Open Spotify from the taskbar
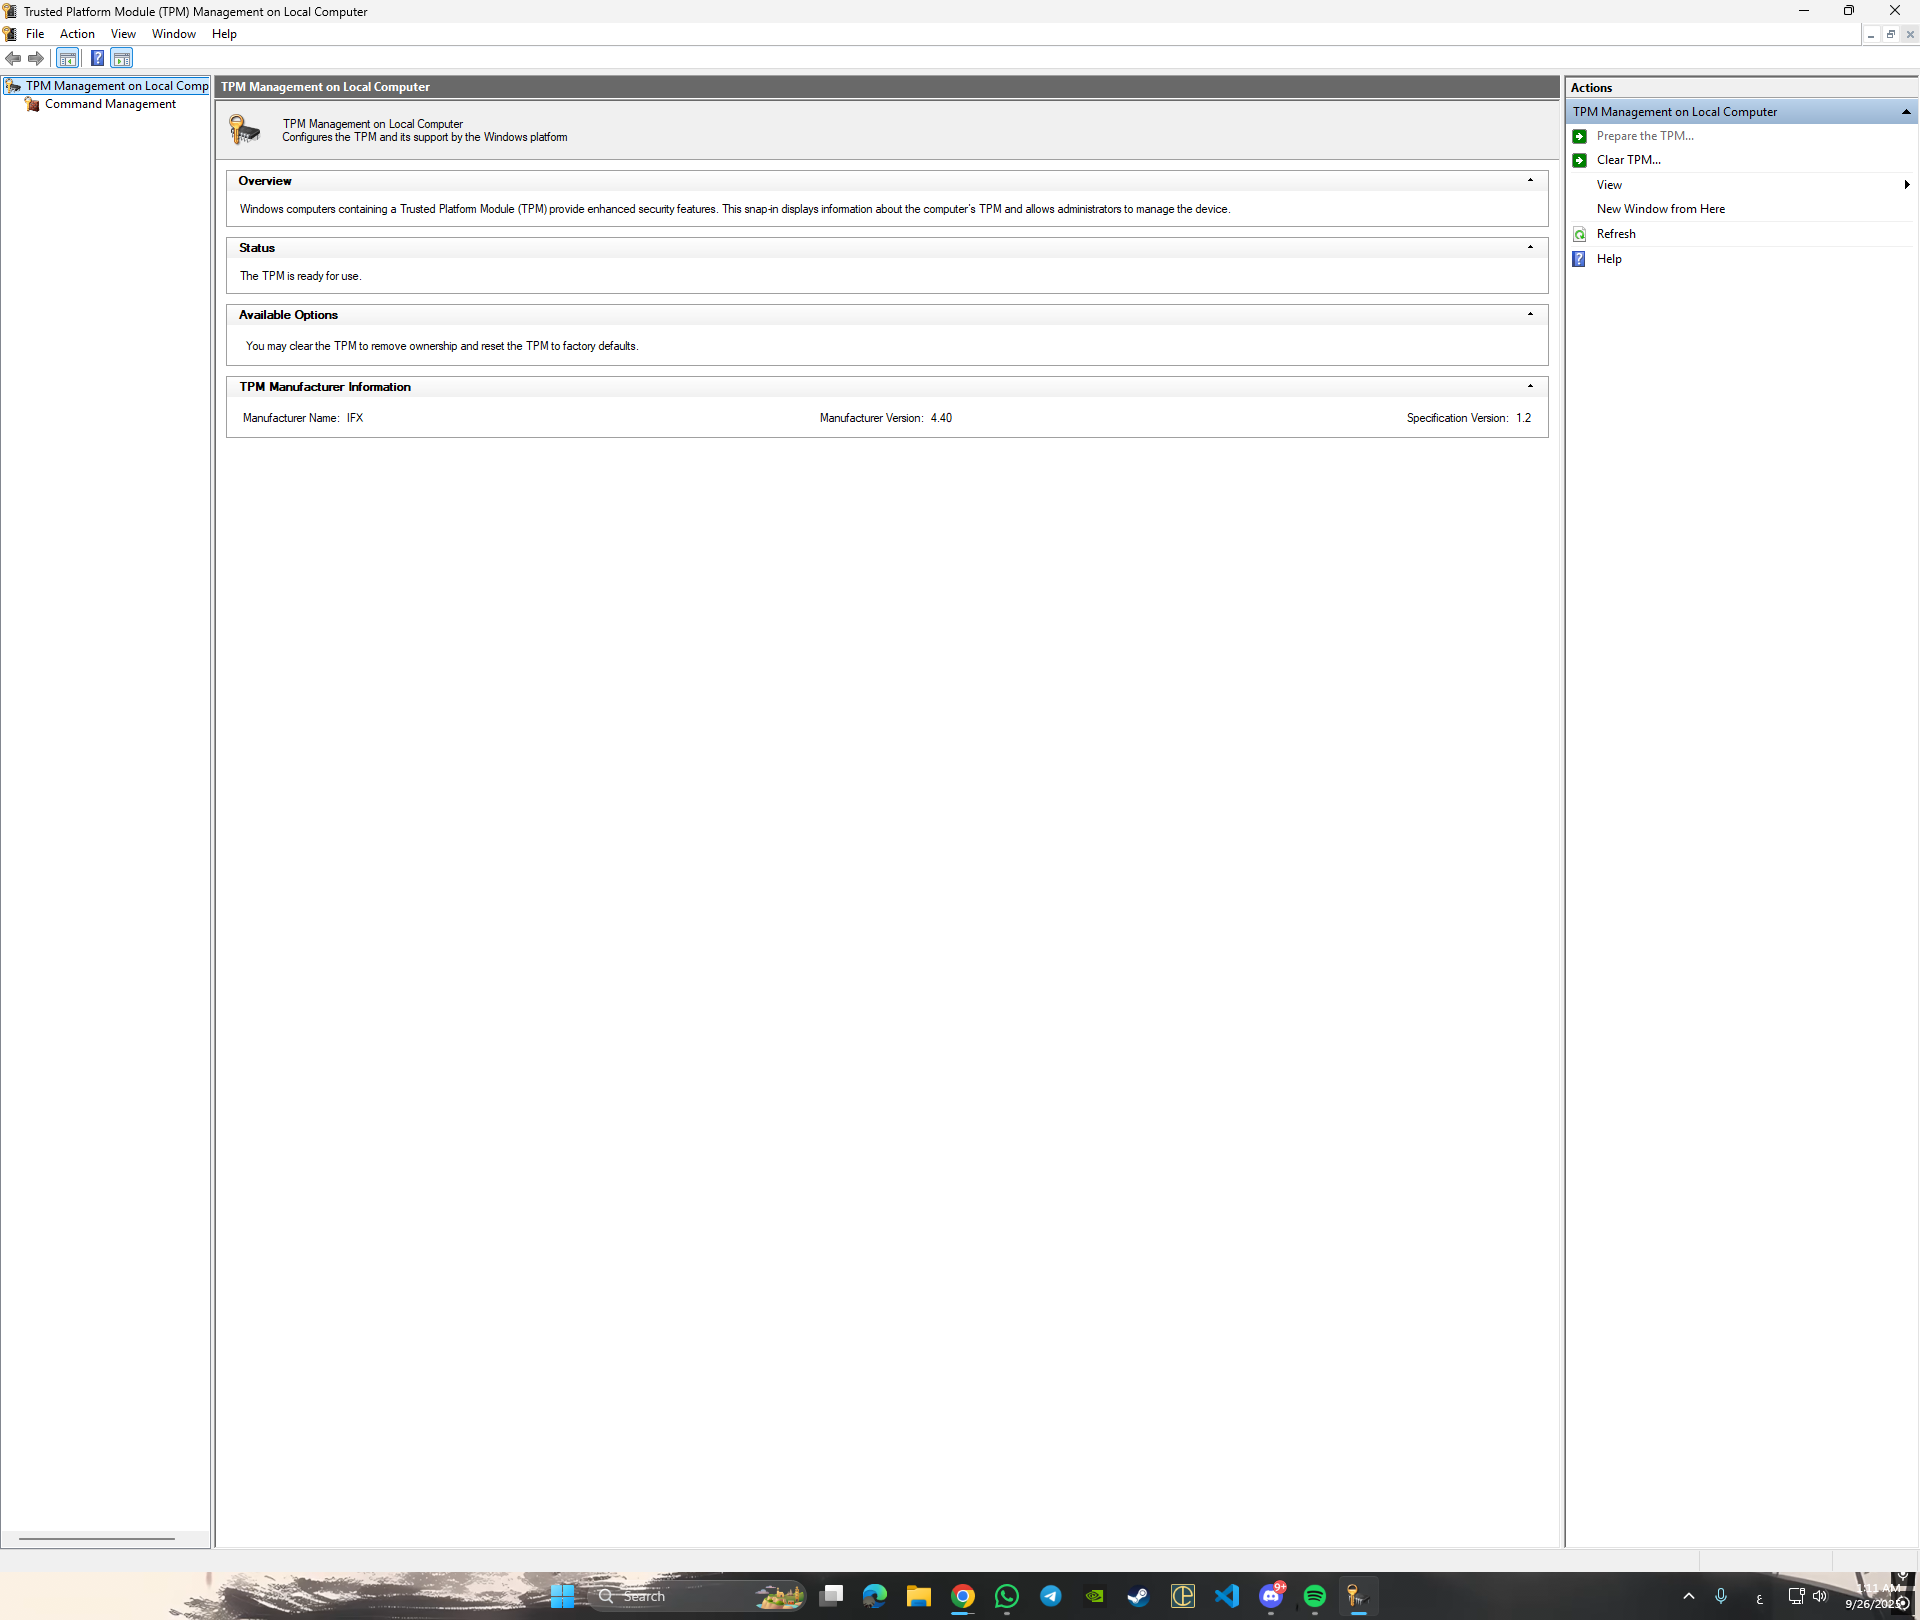Viewport: 1920px width, 1620px height. pyautogui.click(x=1314, y=1596)
